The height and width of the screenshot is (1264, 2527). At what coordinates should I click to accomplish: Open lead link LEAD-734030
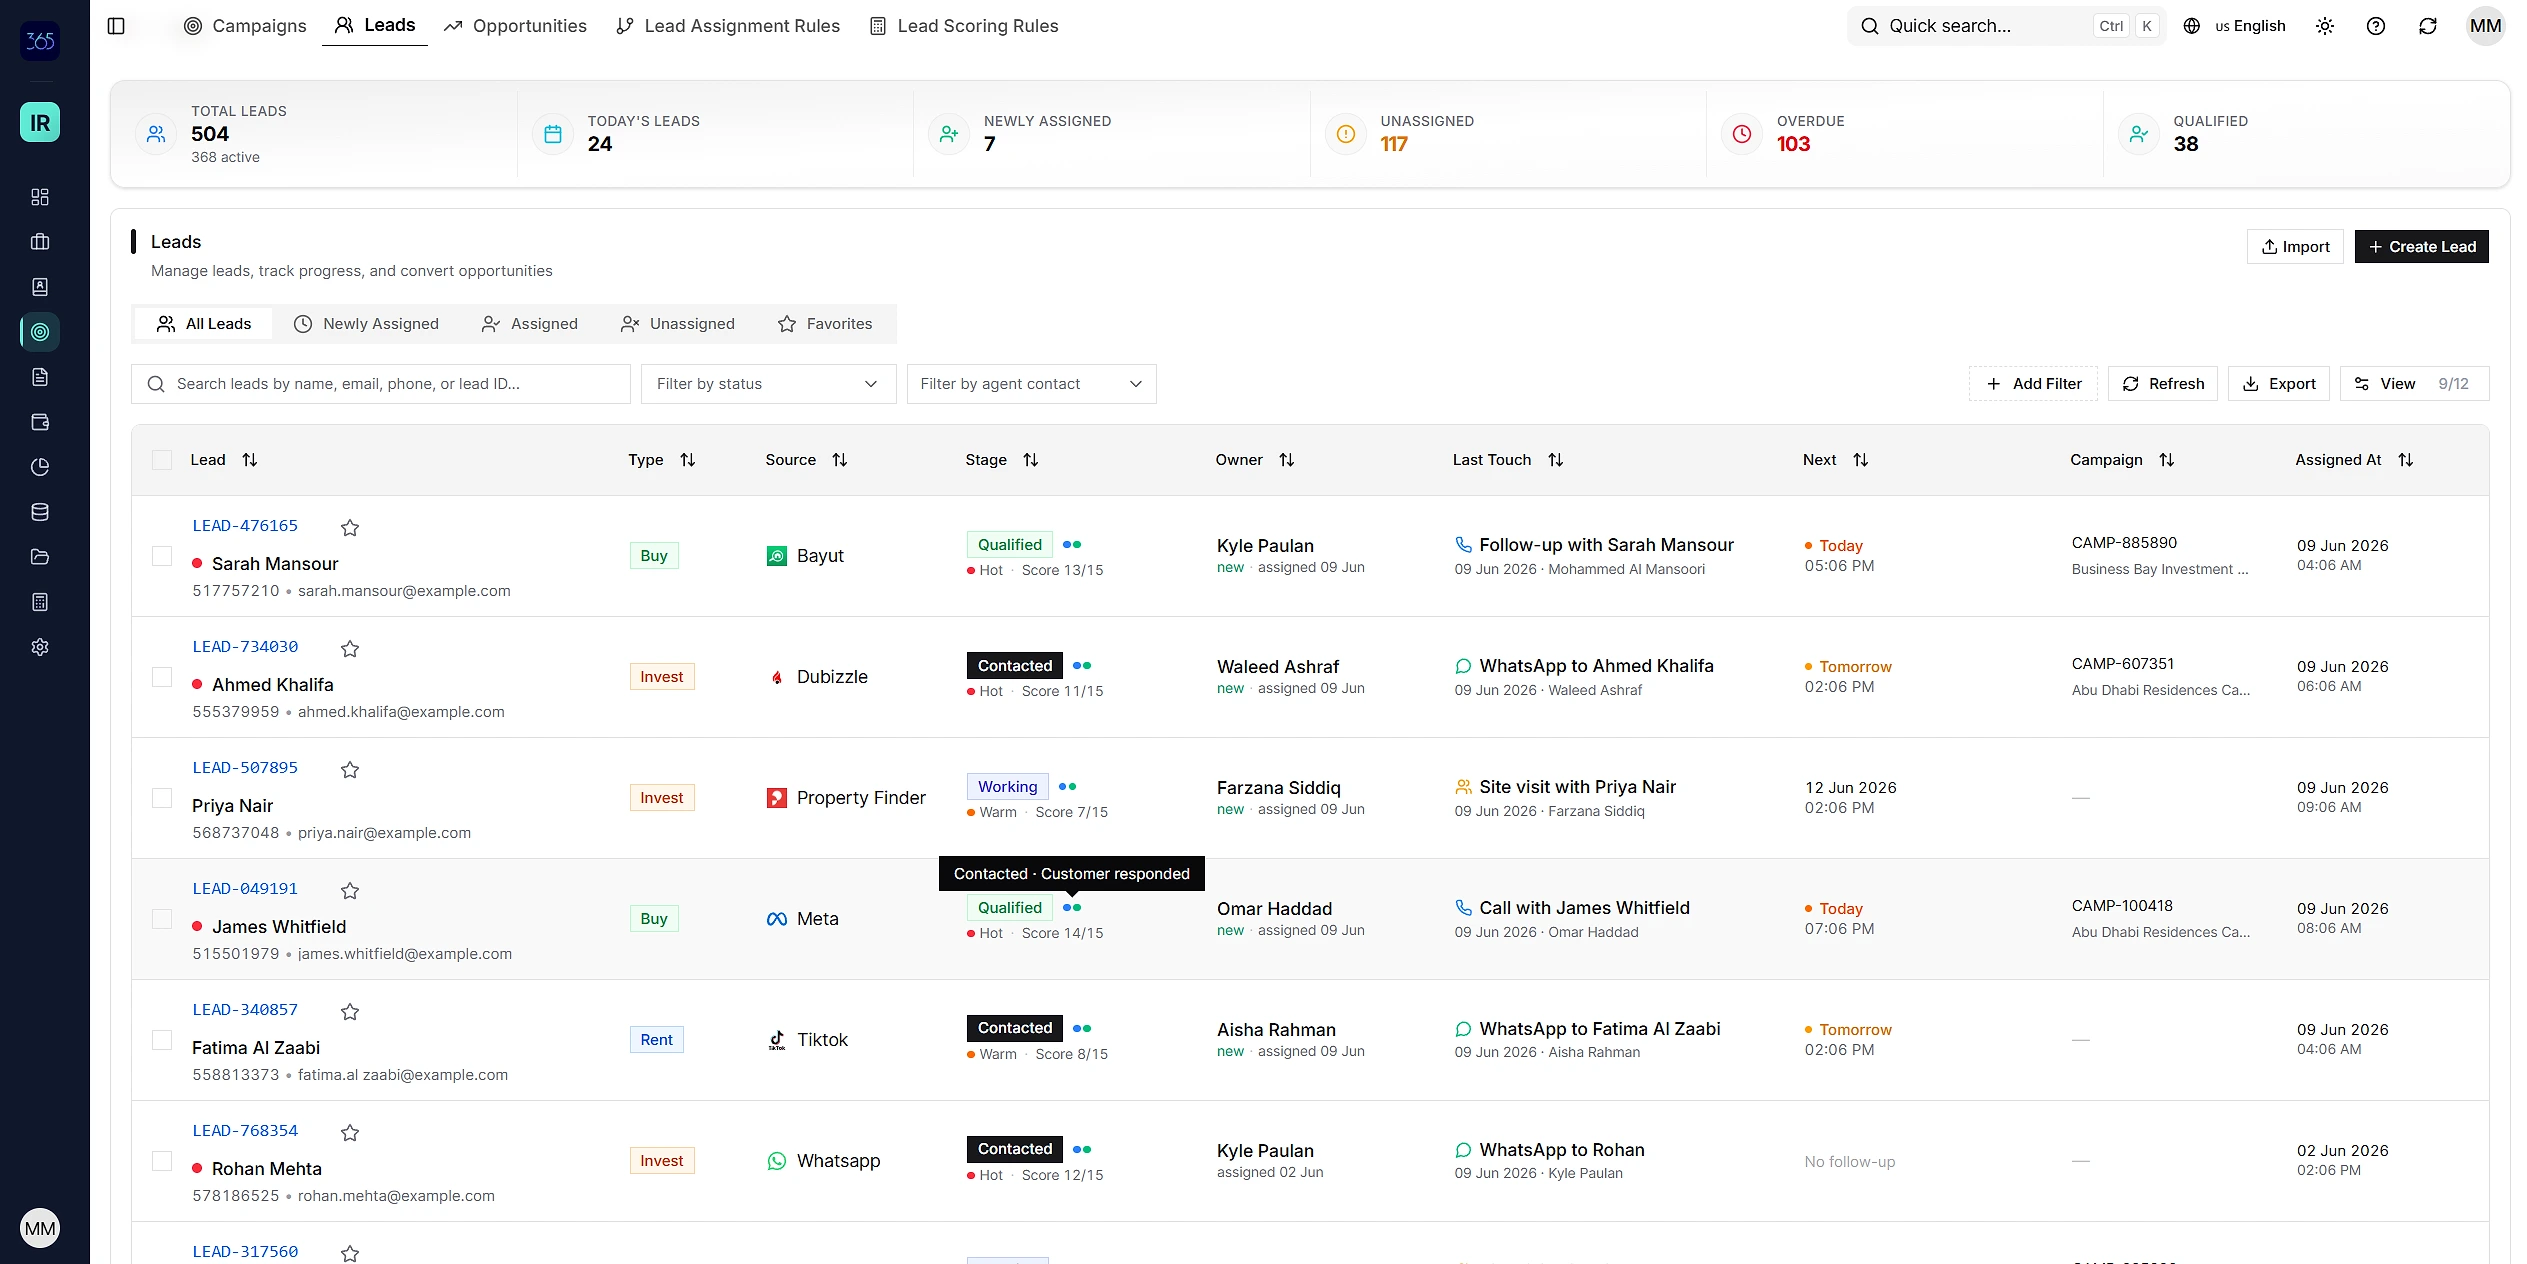coord(245,647)
